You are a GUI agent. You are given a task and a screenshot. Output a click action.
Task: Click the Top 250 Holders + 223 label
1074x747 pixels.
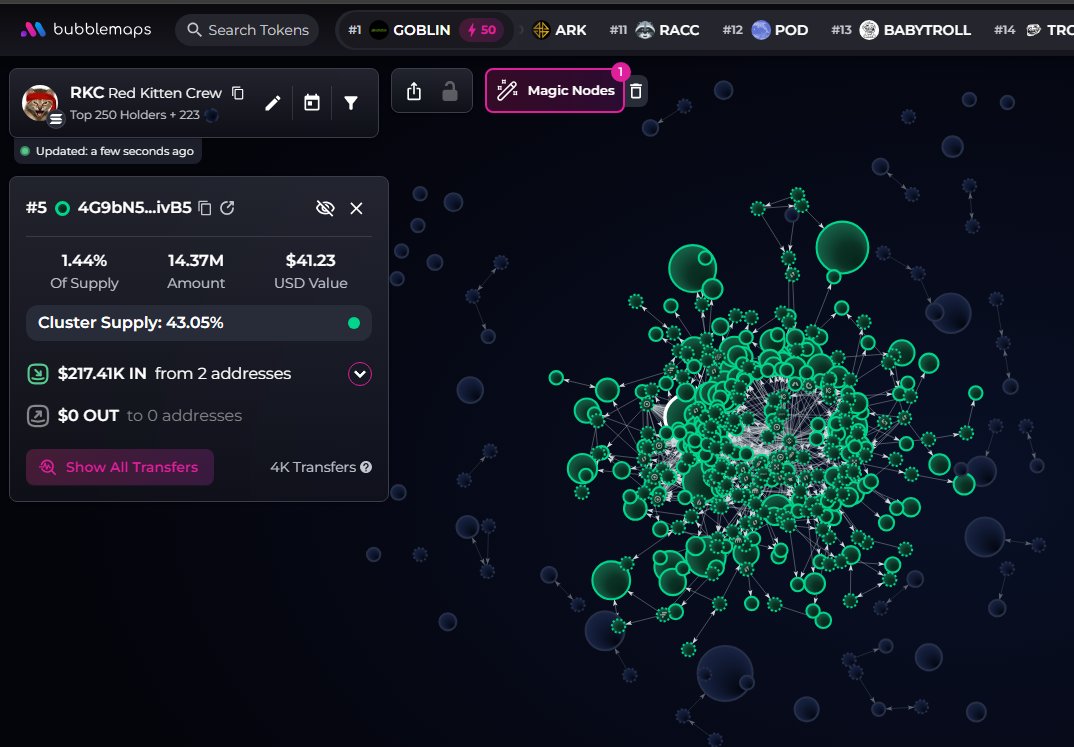click(x=134, y=114)
